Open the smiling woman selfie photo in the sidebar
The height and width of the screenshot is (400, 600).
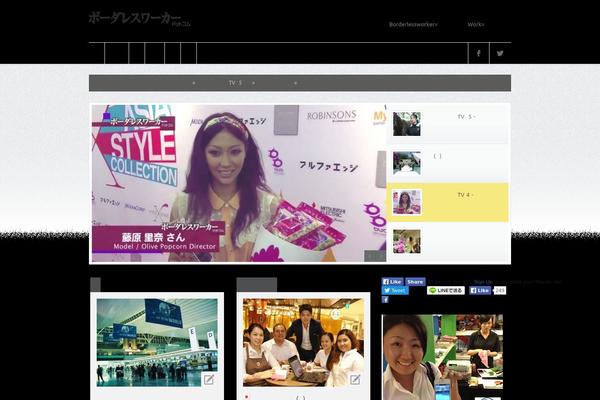[443, 357]
